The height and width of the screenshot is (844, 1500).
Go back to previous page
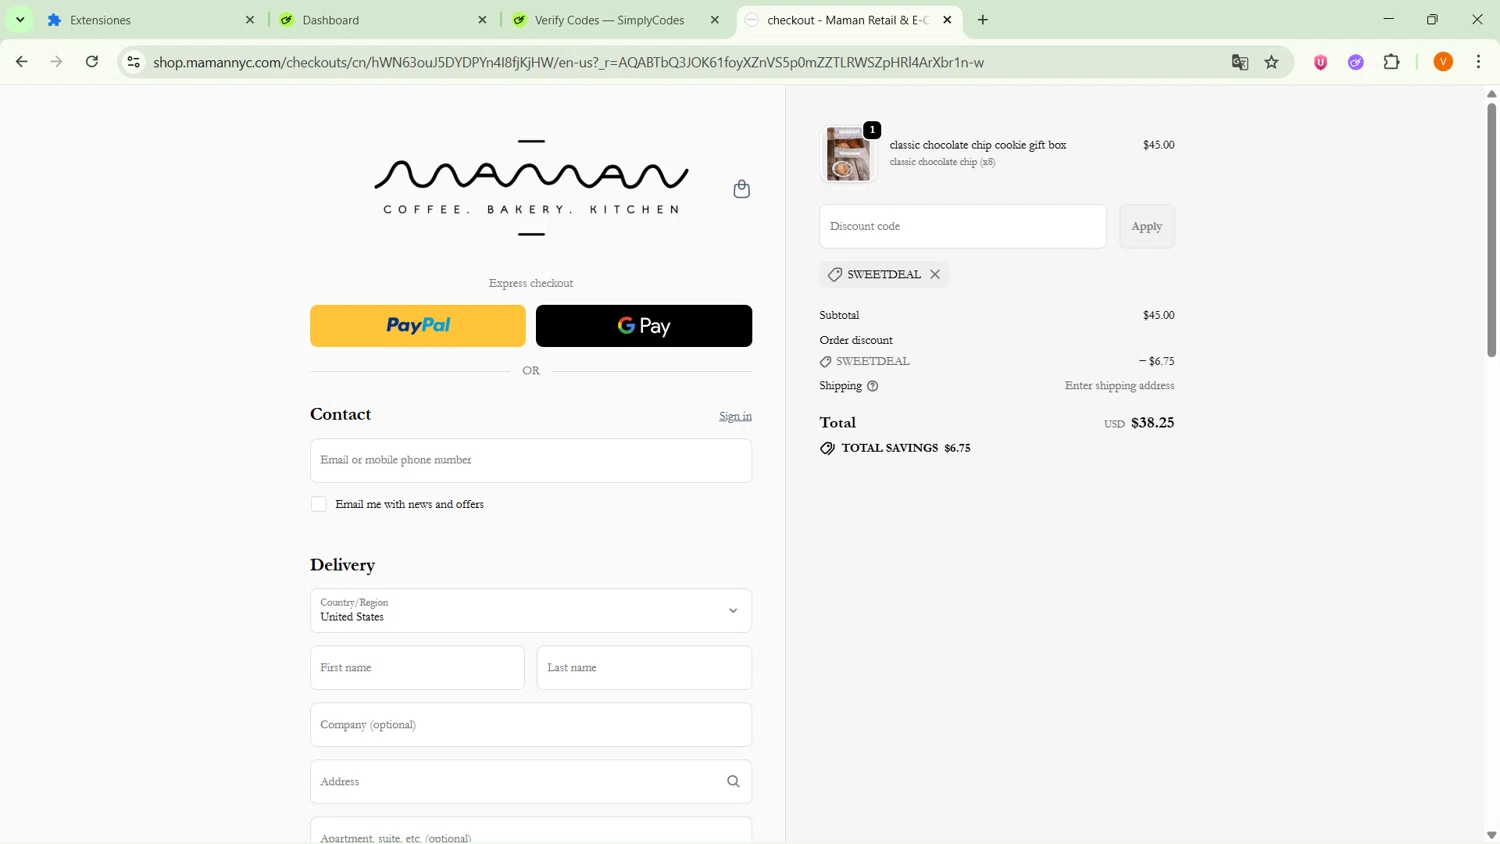[22, 62]
